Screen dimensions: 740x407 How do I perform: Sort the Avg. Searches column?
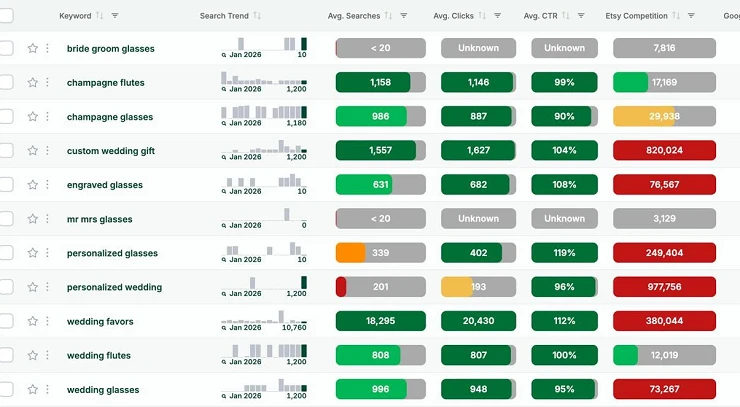pyautogui.click(x=389, y=16)
